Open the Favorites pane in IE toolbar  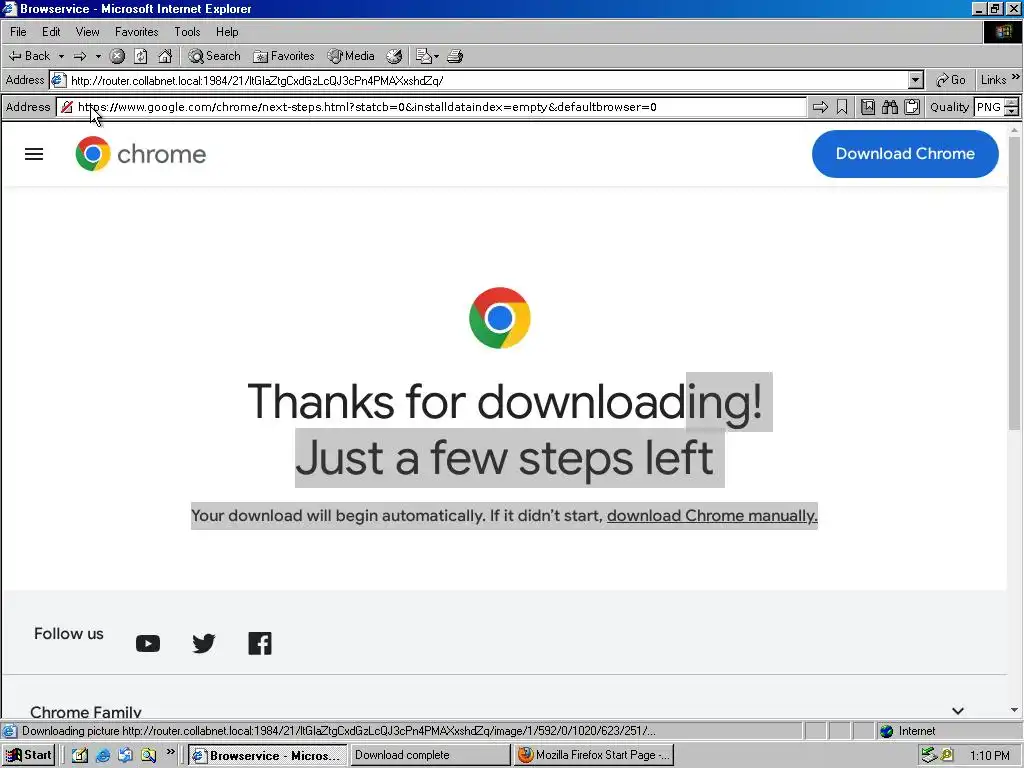[284, 56]
